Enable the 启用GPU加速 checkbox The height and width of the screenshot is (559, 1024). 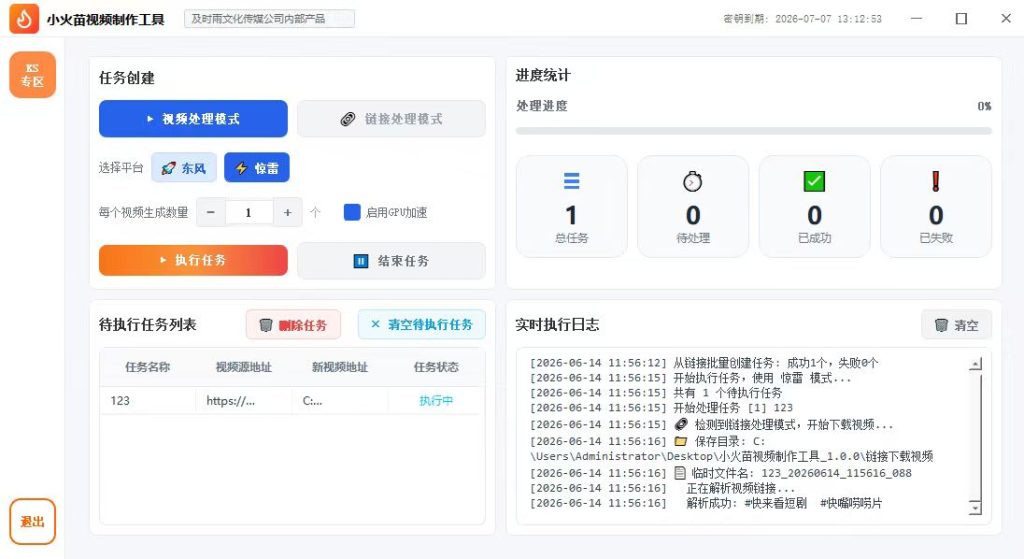(352, 212)
